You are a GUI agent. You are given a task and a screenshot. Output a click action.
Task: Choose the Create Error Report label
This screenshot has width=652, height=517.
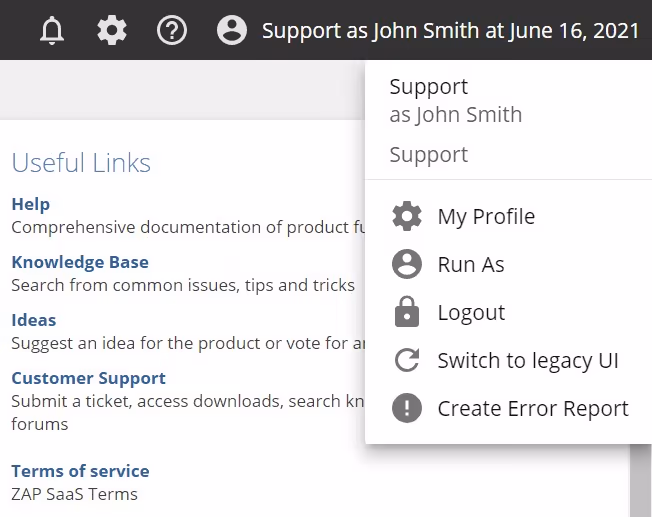pyautogui.click(x=533, y=409)
